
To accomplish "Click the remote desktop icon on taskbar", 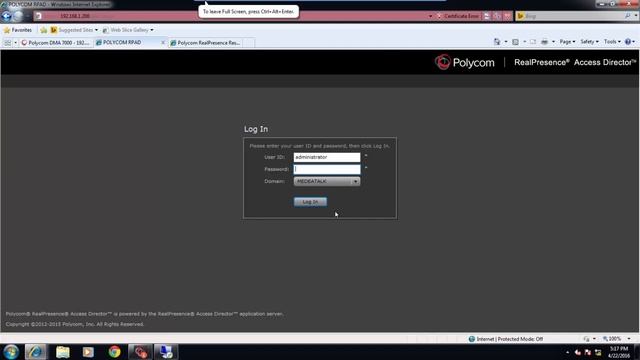I will click(166, 352).
